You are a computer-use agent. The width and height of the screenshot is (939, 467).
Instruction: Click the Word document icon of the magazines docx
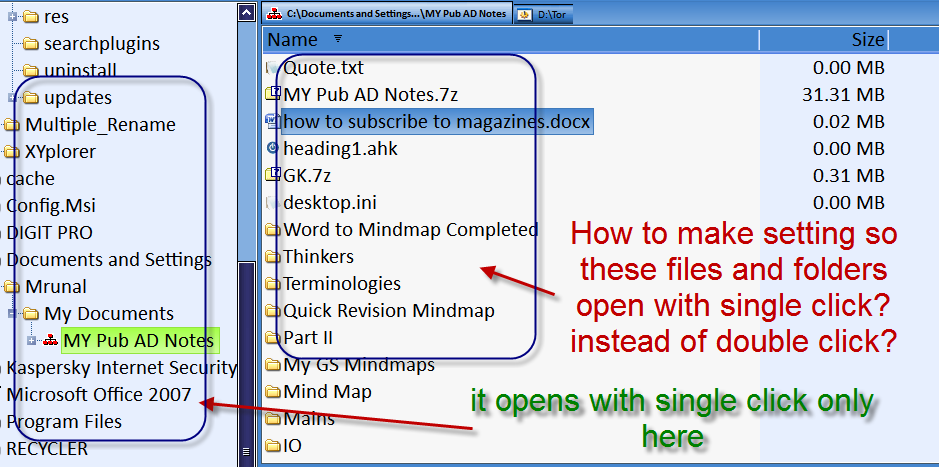pyautogui.click(x=273, y=122)
